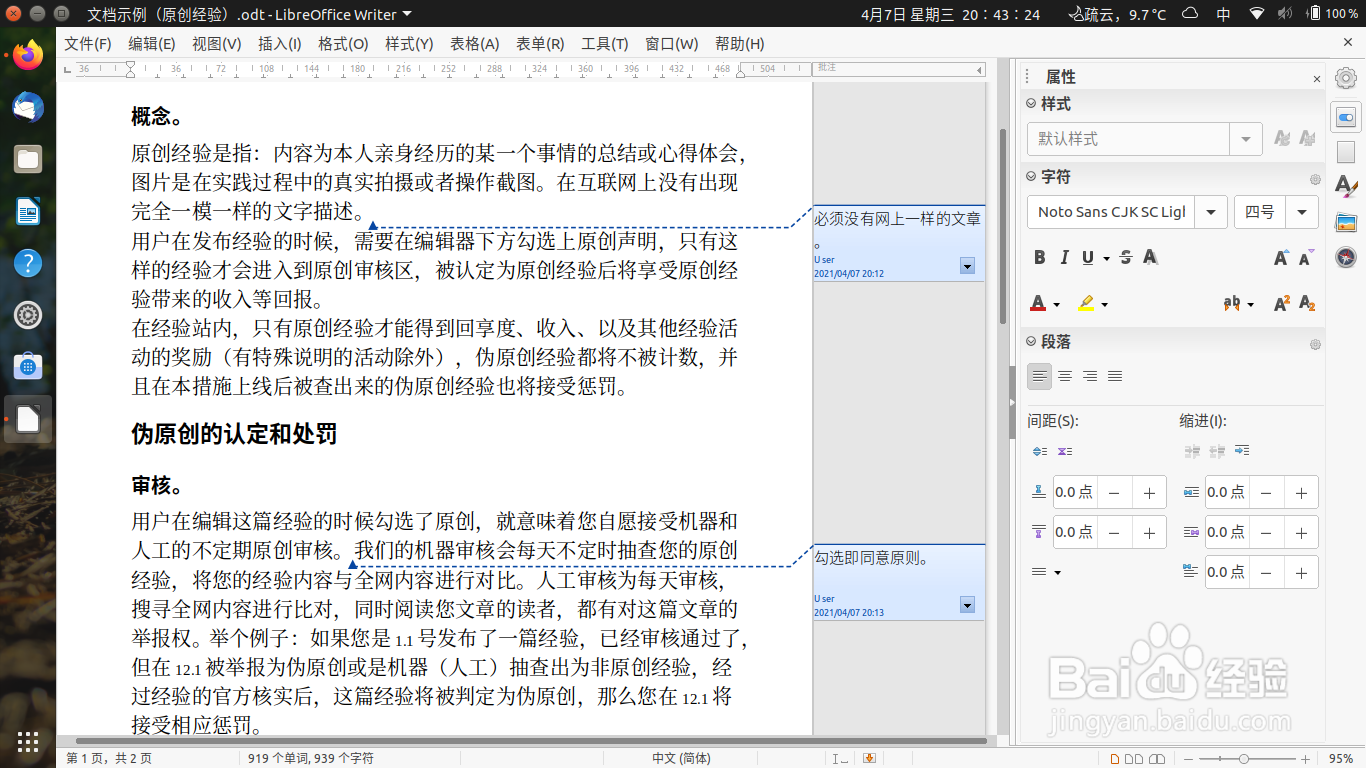Screen dimensions: 1366x768
Task: Apply italic formatting from the sidebar
Action: [x=1064, y=257]
